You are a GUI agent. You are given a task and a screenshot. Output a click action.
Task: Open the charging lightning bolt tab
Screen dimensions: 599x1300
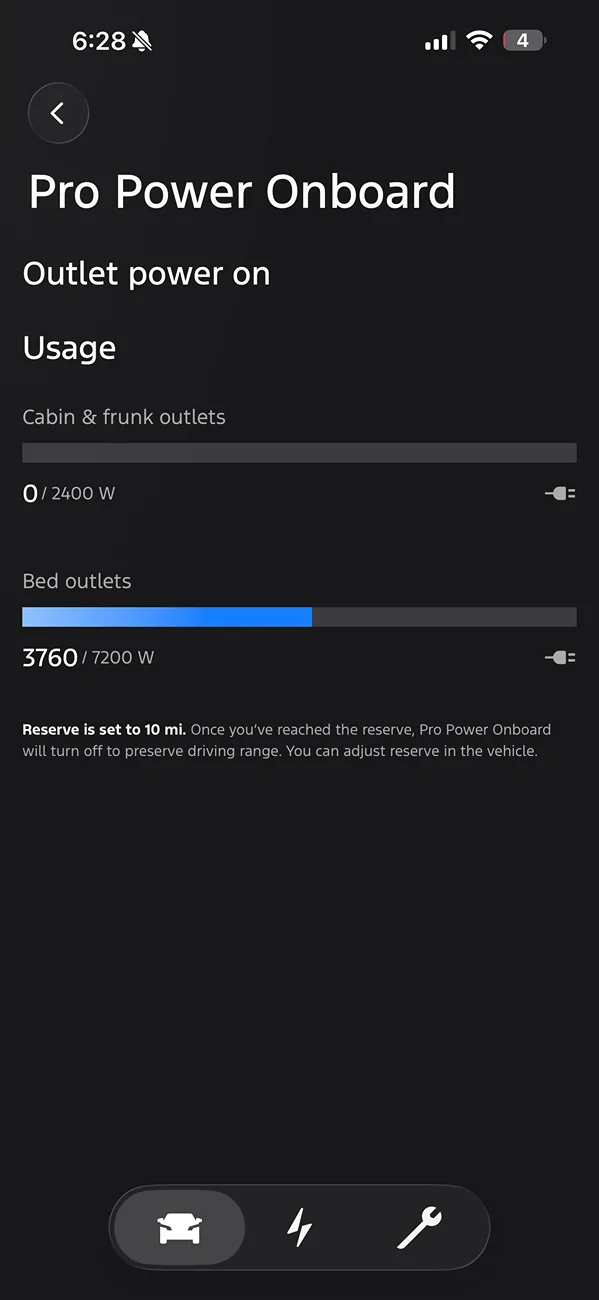pos(299,1227)
